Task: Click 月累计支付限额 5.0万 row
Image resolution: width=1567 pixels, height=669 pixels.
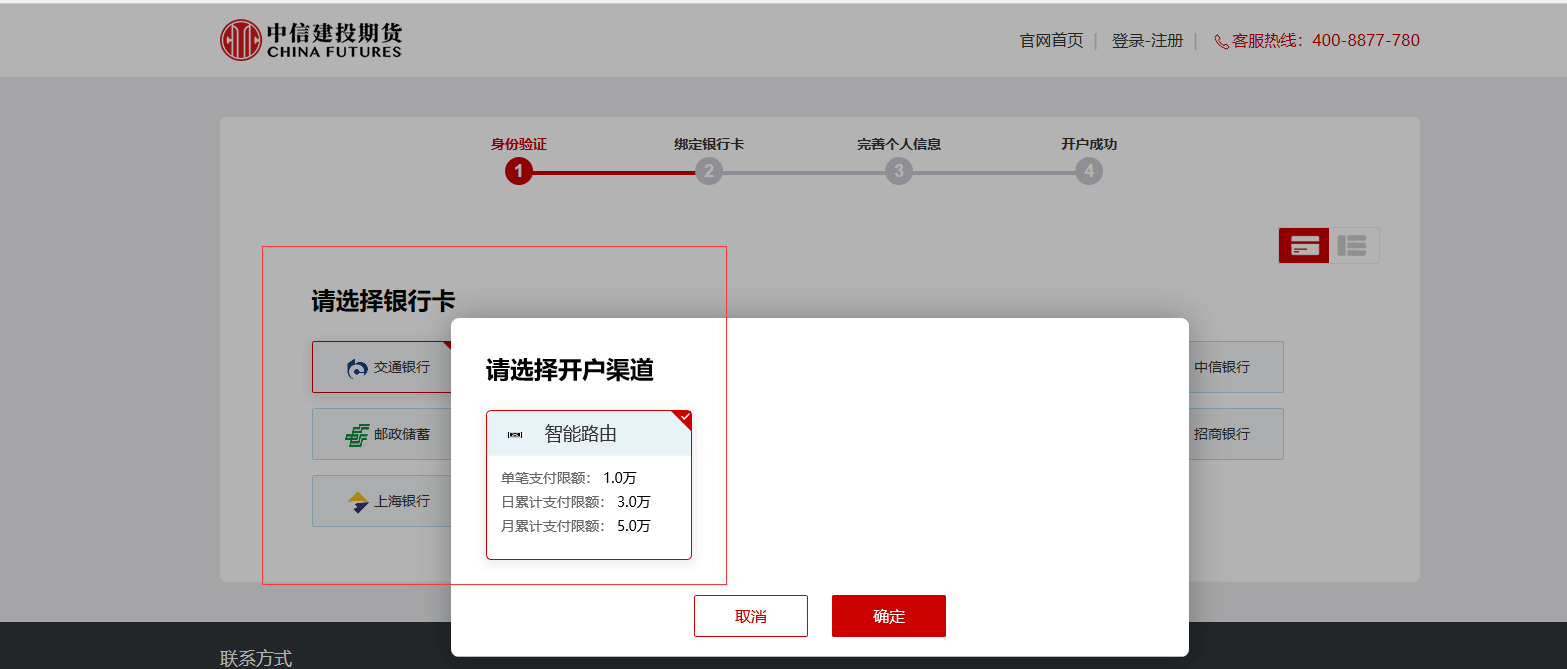Action: pos(576,526)
